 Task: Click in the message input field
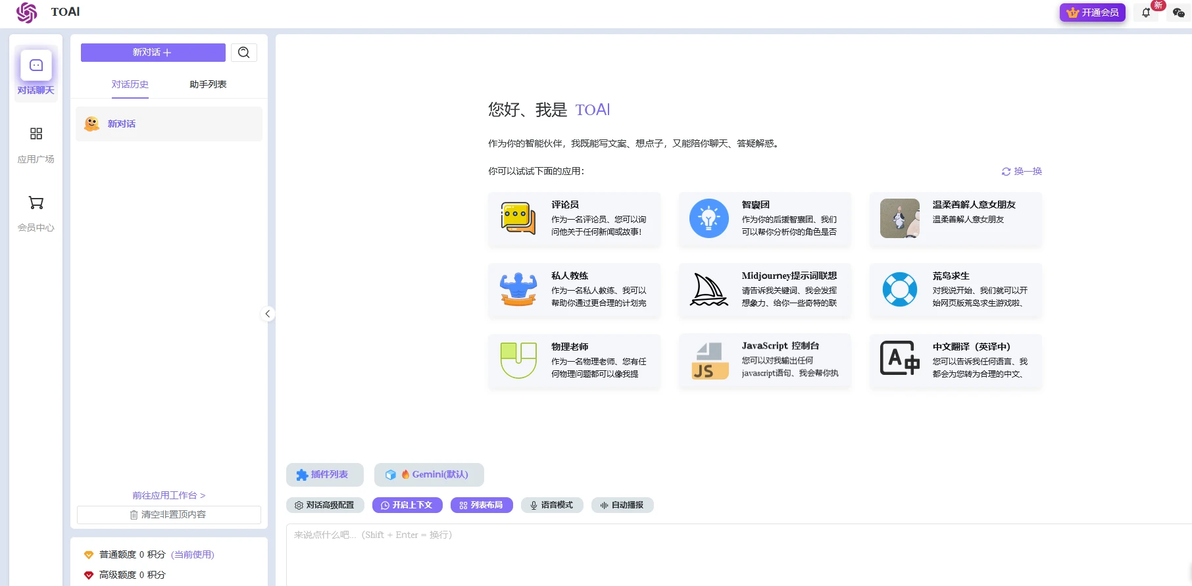click(739, 555)
